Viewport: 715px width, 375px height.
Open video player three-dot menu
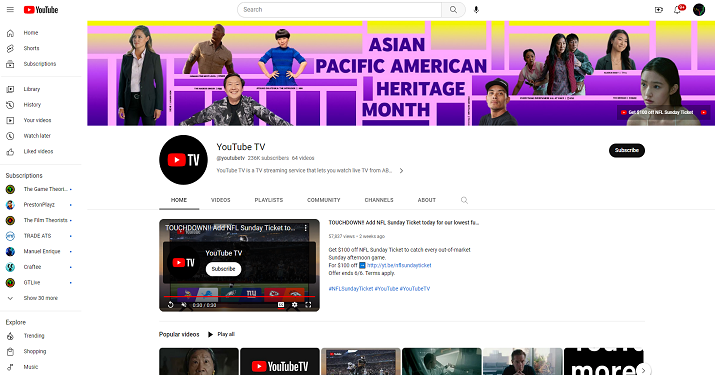[306, 228]
